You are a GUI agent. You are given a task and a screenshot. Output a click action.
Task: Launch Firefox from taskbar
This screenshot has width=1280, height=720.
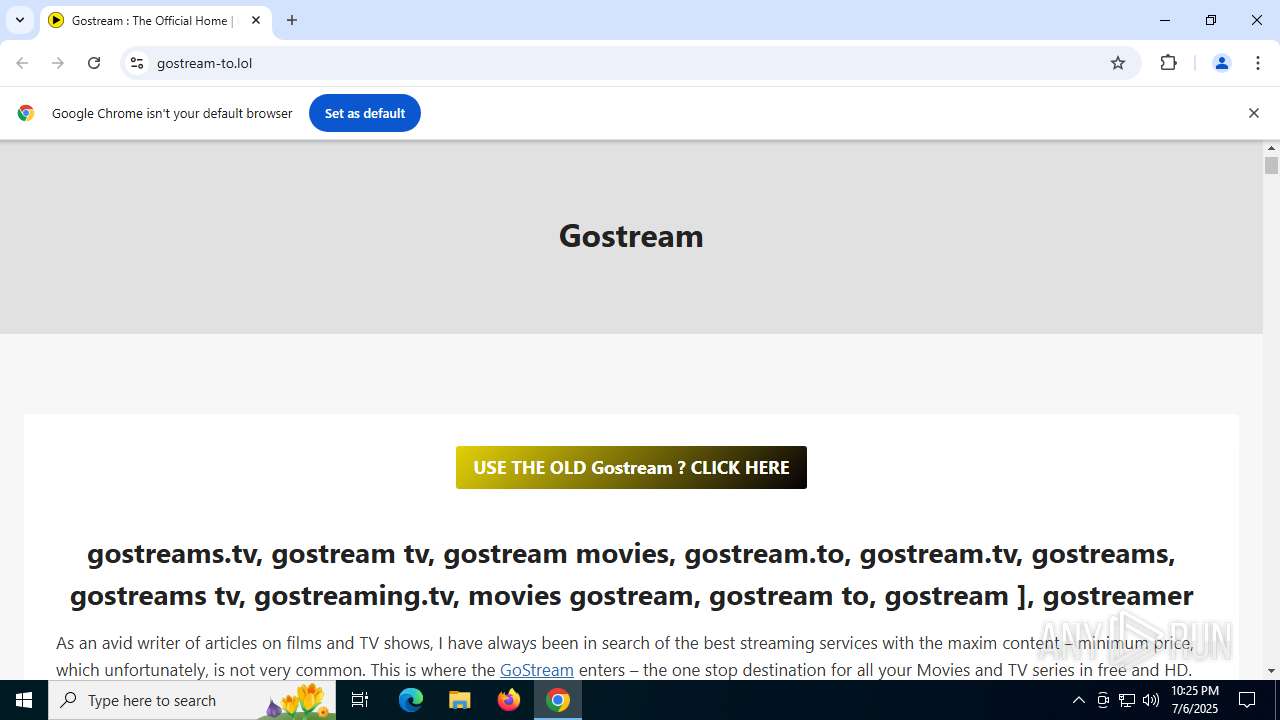[509, 700]
